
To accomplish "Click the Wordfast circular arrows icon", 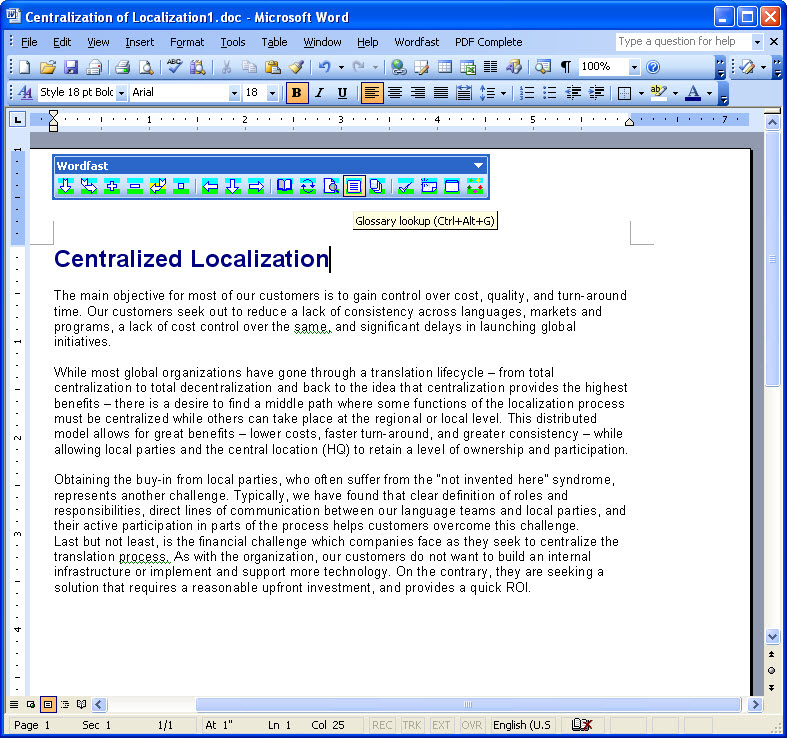I will (308, 186).
